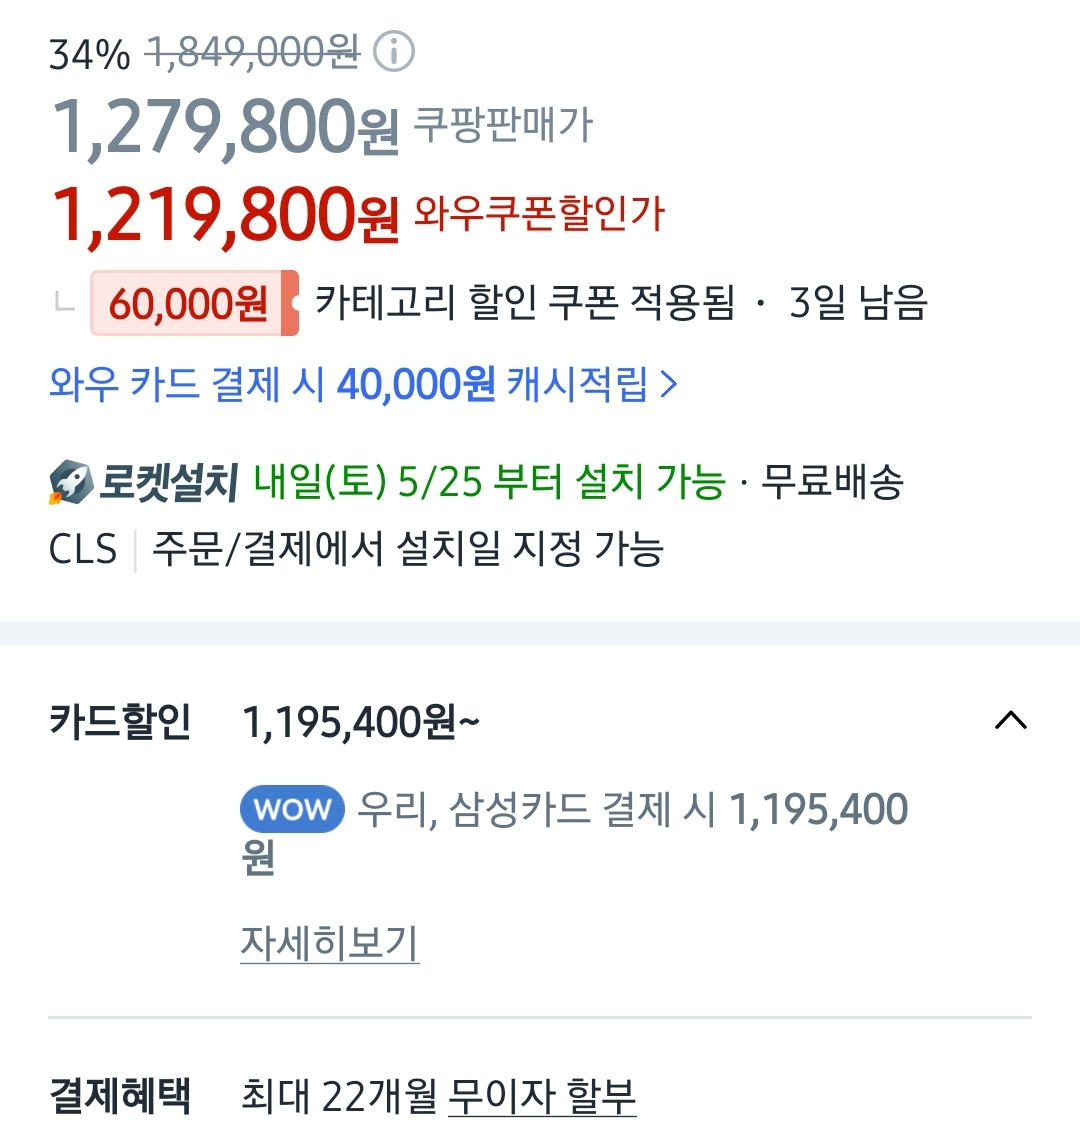Tap 내일(토) 5/25 부터 설치 가능 text
The height and width of the screenshot is (1143, 1080).
click(489, 483)
